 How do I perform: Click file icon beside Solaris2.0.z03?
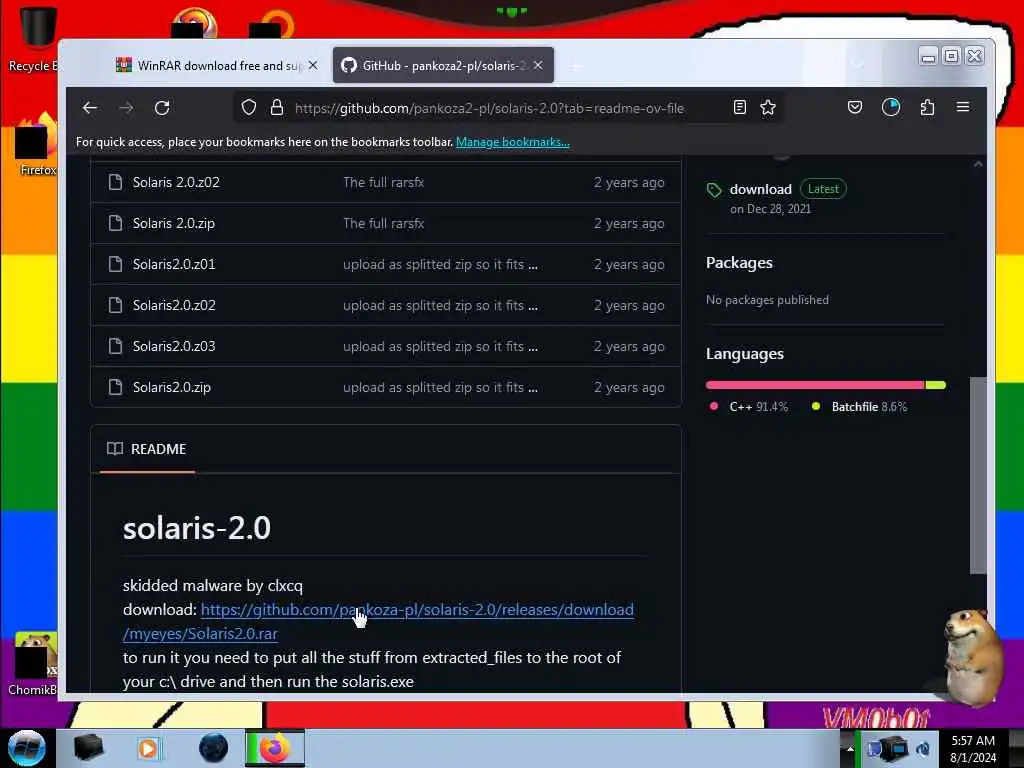[116, 346]
